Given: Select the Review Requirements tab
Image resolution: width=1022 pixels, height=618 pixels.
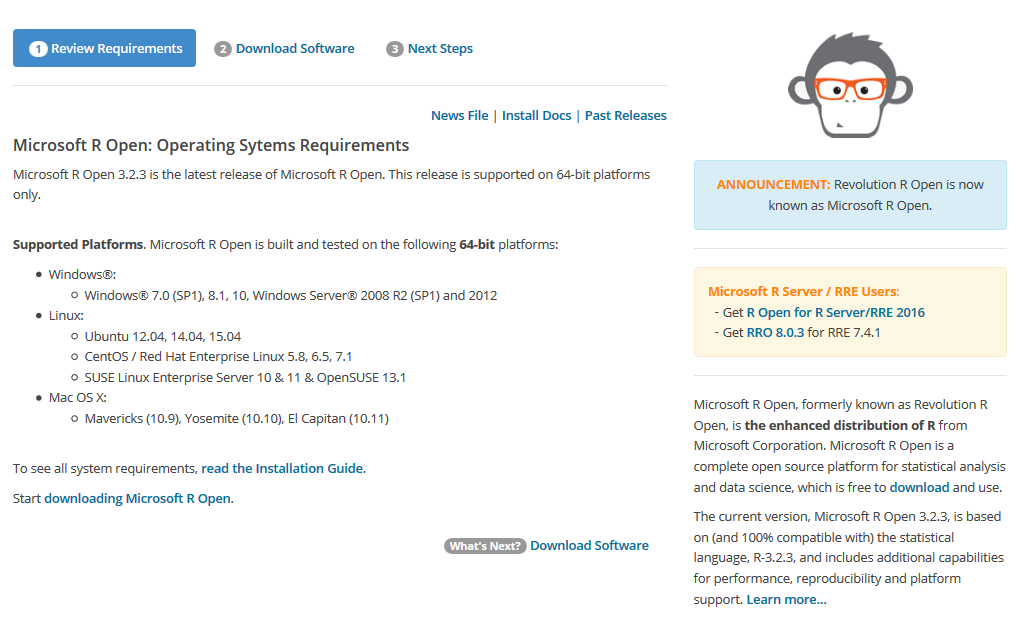Looking at the screenshot, I should point(104,48).
